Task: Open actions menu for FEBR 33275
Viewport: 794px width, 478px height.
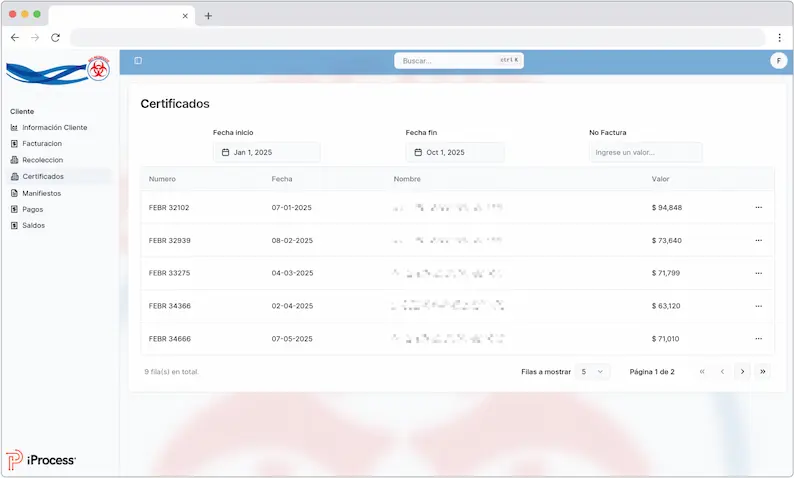Action: (758, 273)
